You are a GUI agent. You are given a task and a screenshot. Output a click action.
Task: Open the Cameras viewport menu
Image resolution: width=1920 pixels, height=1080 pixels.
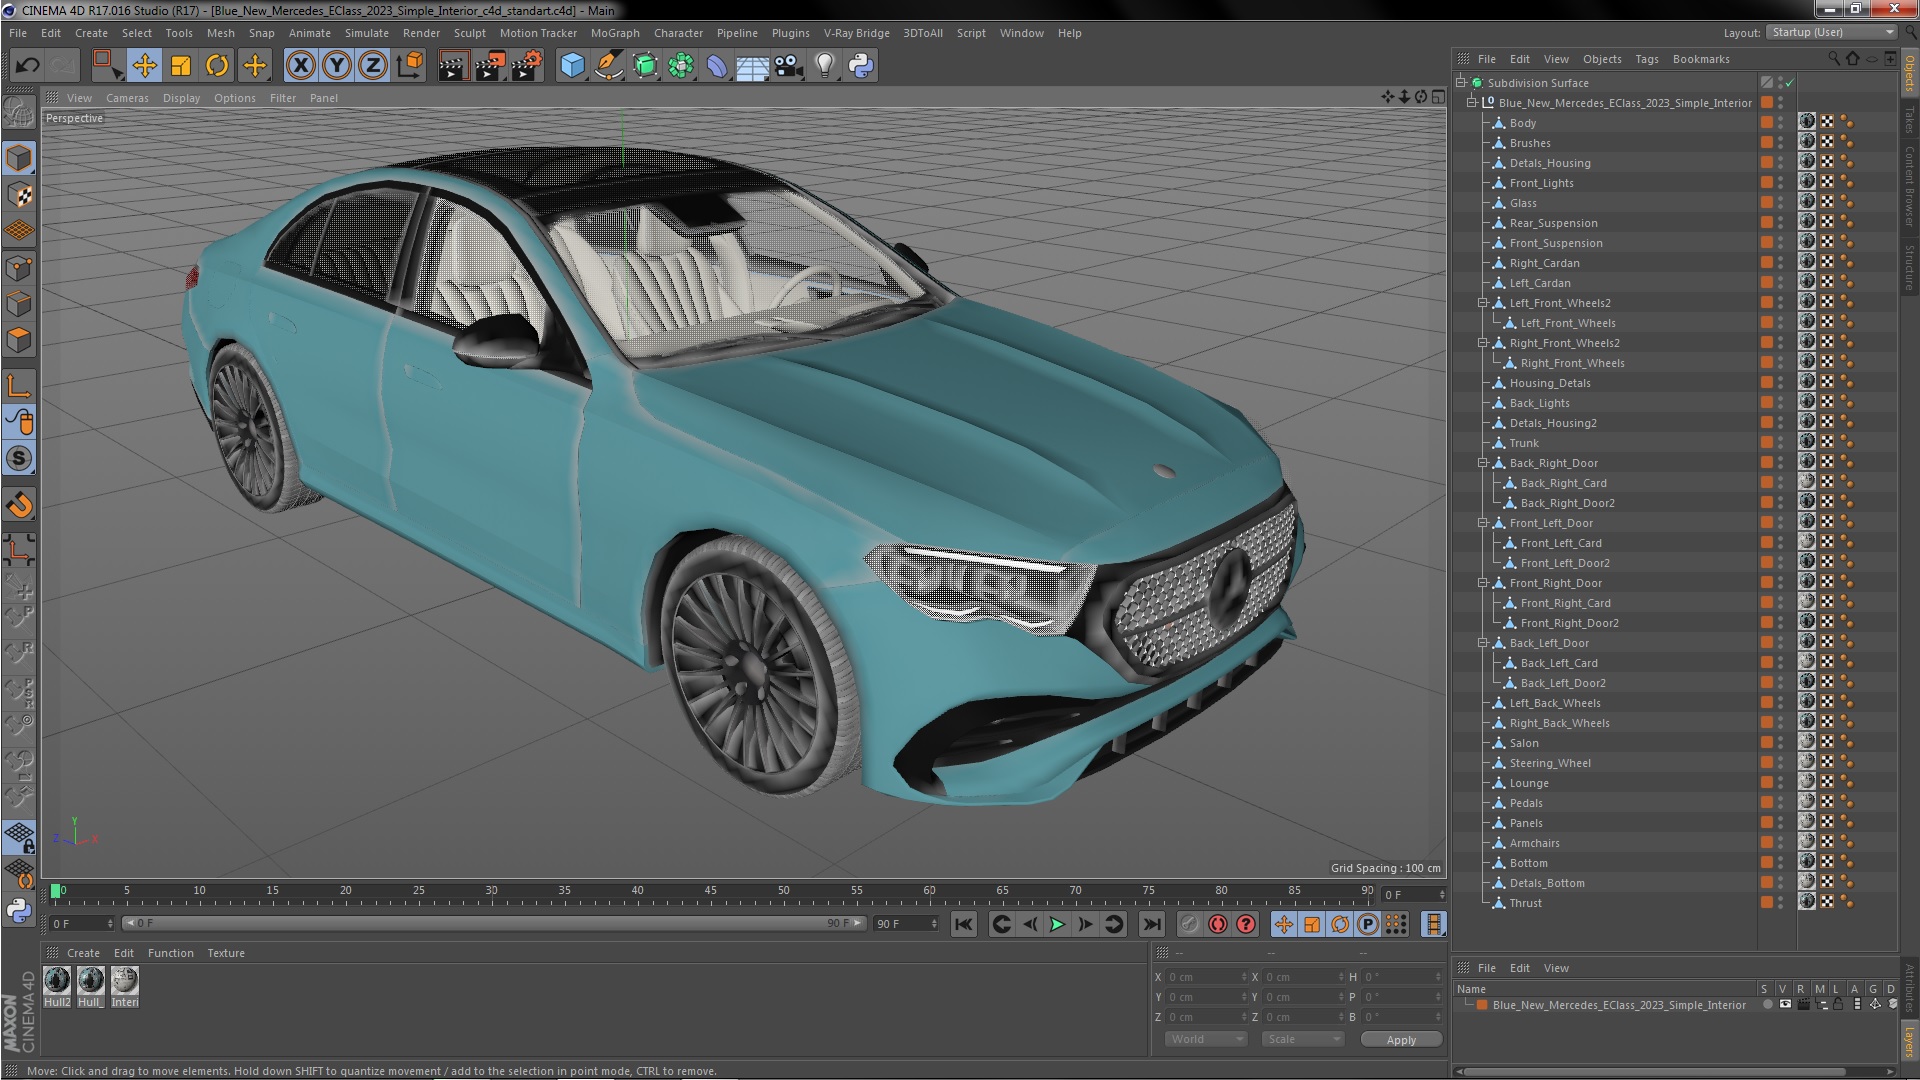[x=127, y=98]
